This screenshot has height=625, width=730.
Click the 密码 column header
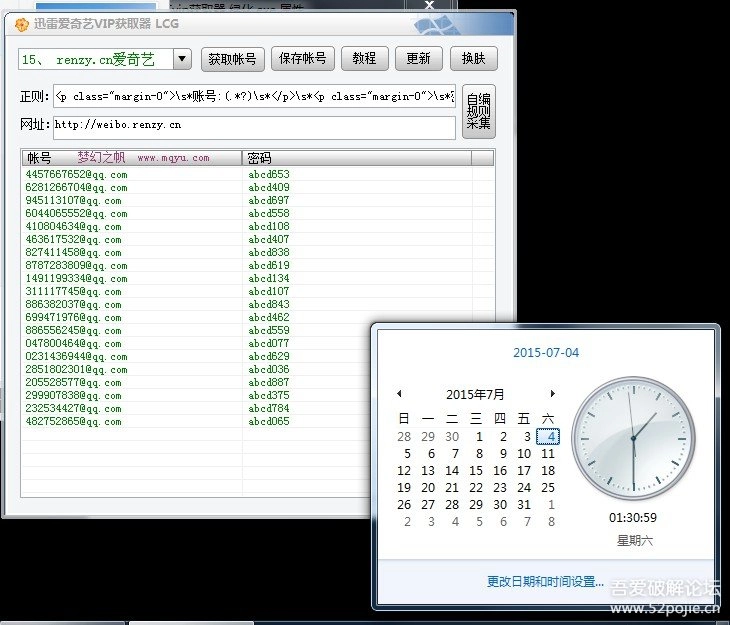tap(357, 158)
